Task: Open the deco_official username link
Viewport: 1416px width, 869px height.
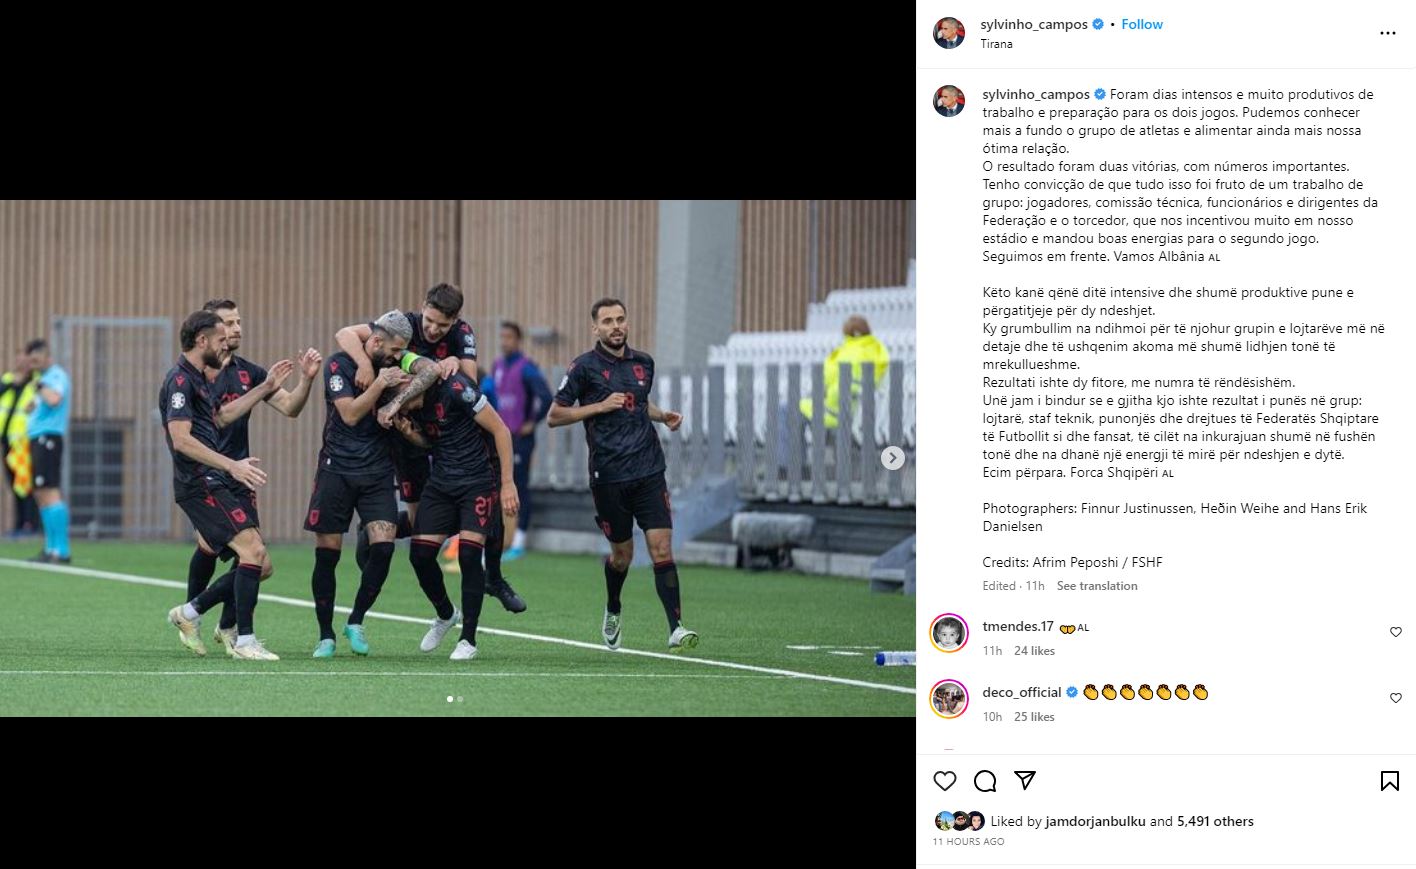Action: pyautogui.click(x=1022, y=692)
